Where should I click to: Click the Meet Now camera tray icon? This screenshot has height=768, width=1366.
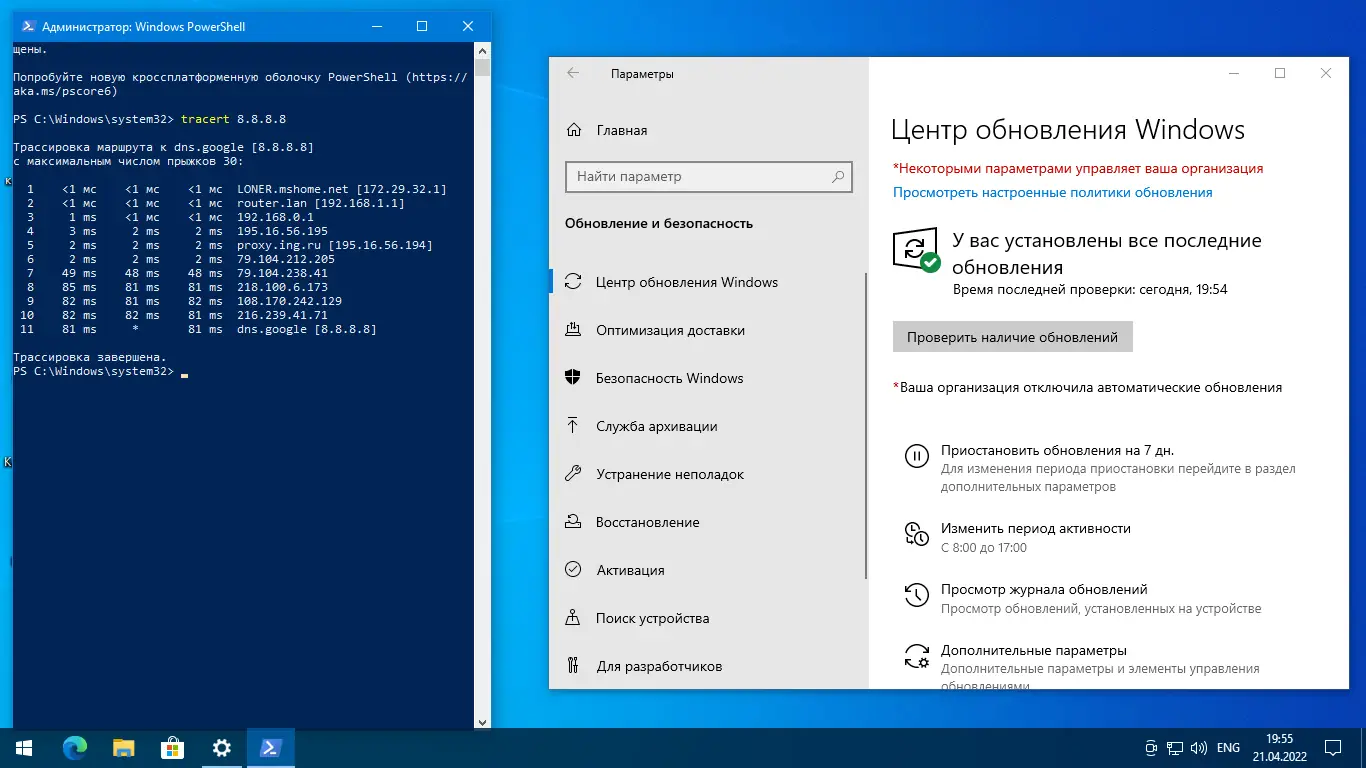point(1151,748)
